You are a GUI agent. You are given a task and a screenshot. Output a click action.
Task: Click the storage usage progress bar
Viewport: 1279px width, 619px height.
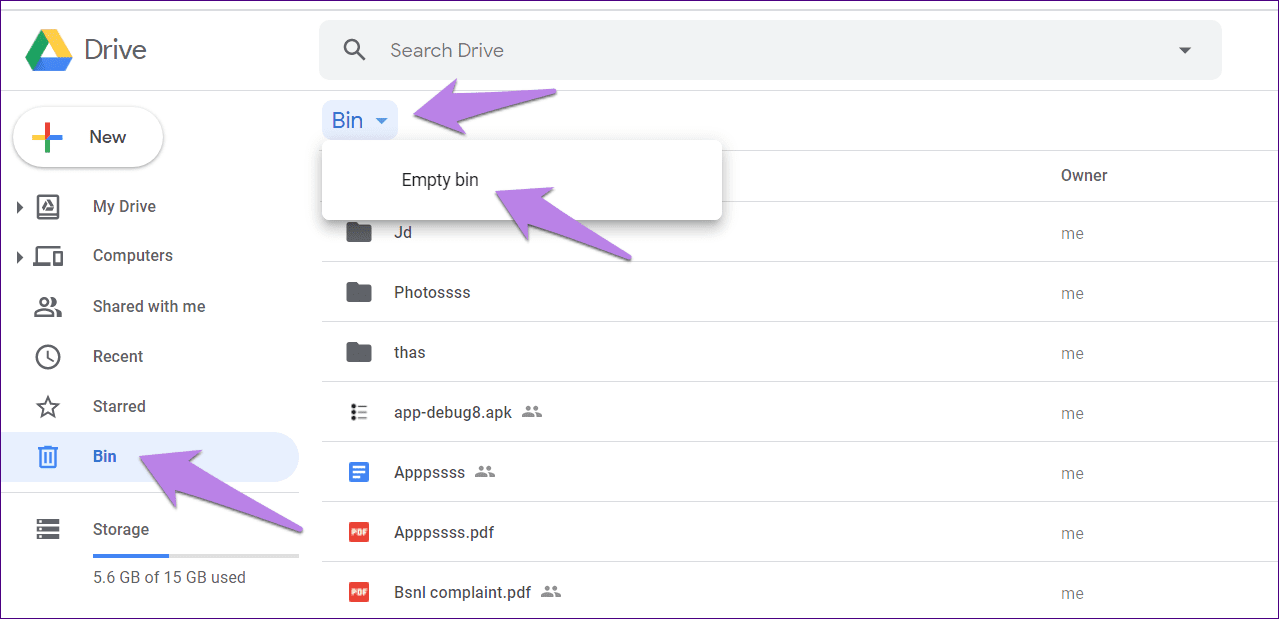point(195,555)
